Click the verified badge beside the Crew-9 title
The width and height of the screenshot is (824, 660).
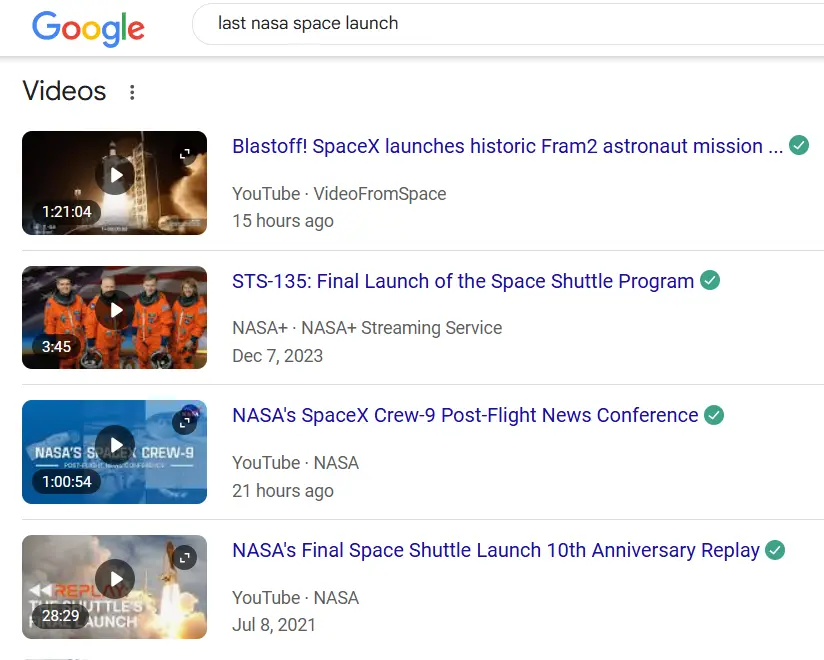tap(714, 416)
